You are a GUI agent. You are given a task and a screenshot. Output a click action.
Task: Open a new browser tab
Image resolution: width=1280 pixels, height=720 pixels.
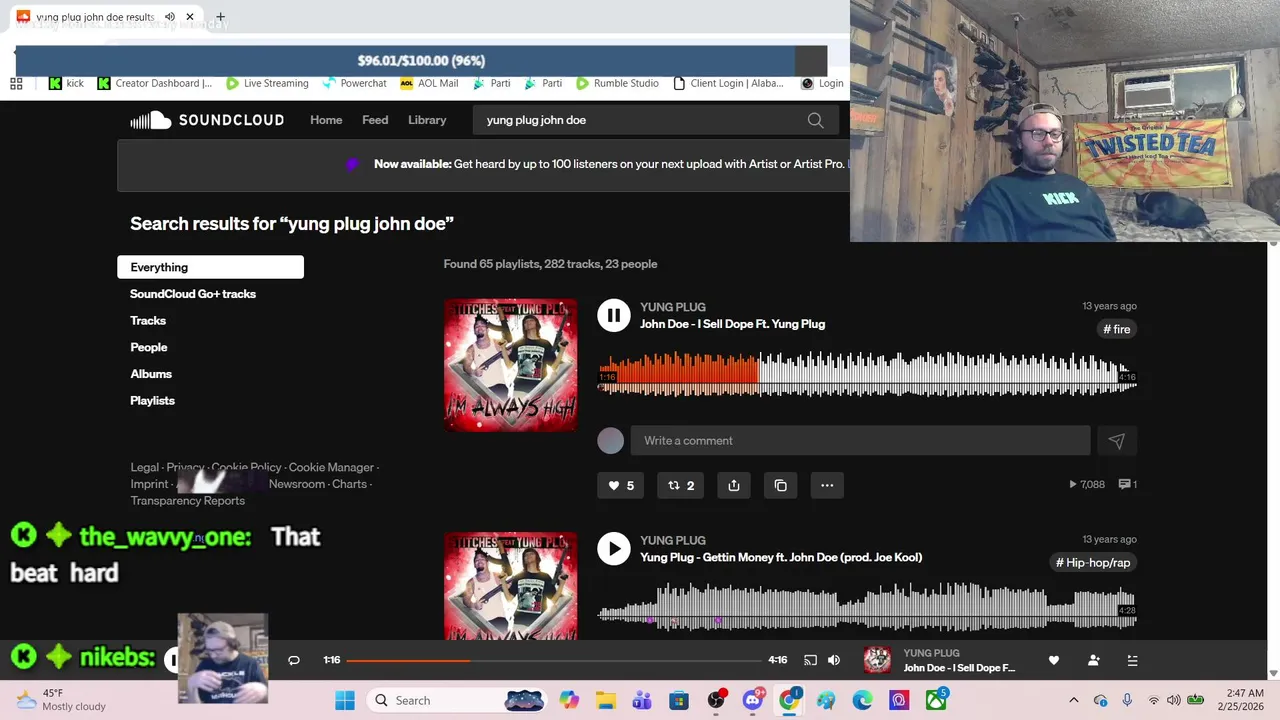point(220,17)
